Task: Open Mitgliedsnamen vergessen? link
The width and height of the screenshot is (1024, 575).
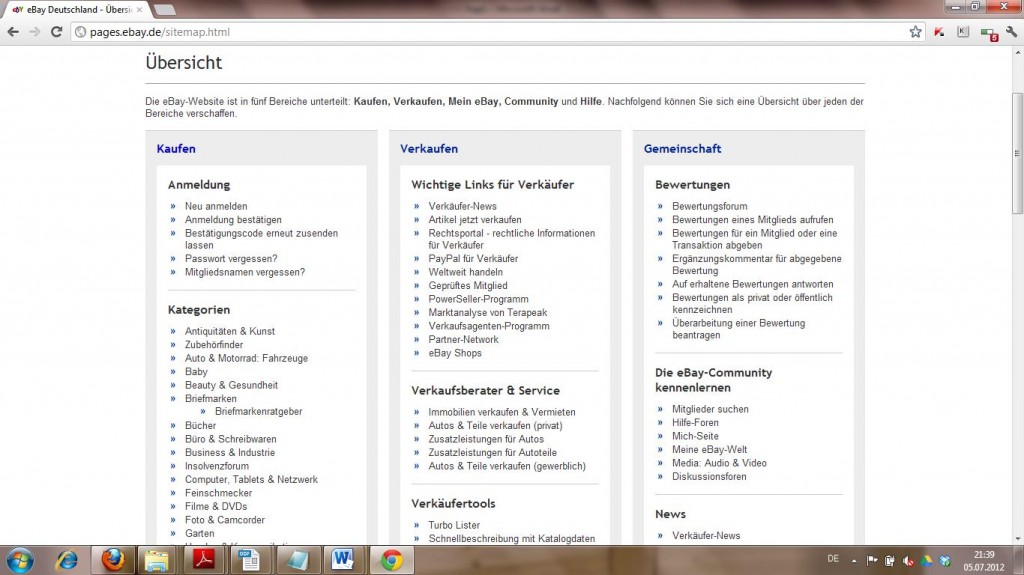Action: 245,272
